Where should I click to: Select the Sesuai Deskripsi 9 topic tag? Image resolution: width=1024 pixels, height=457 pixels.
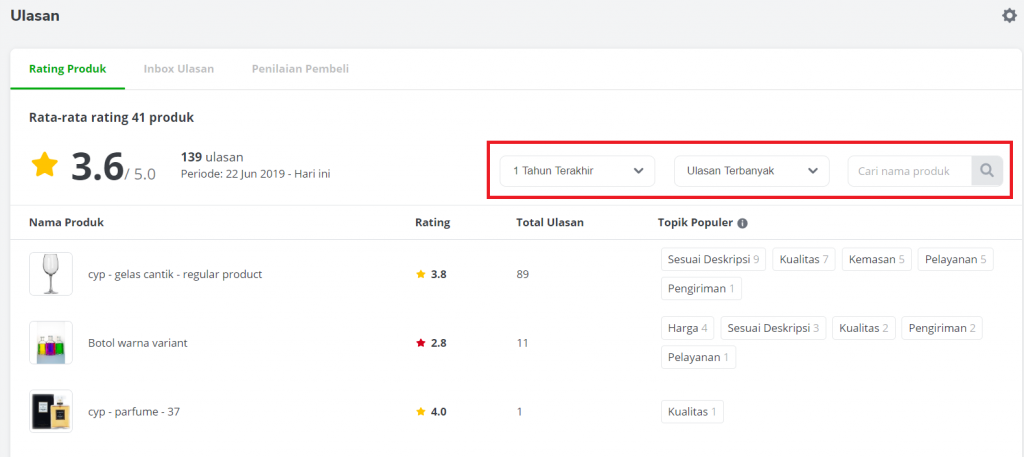(713, 259)
